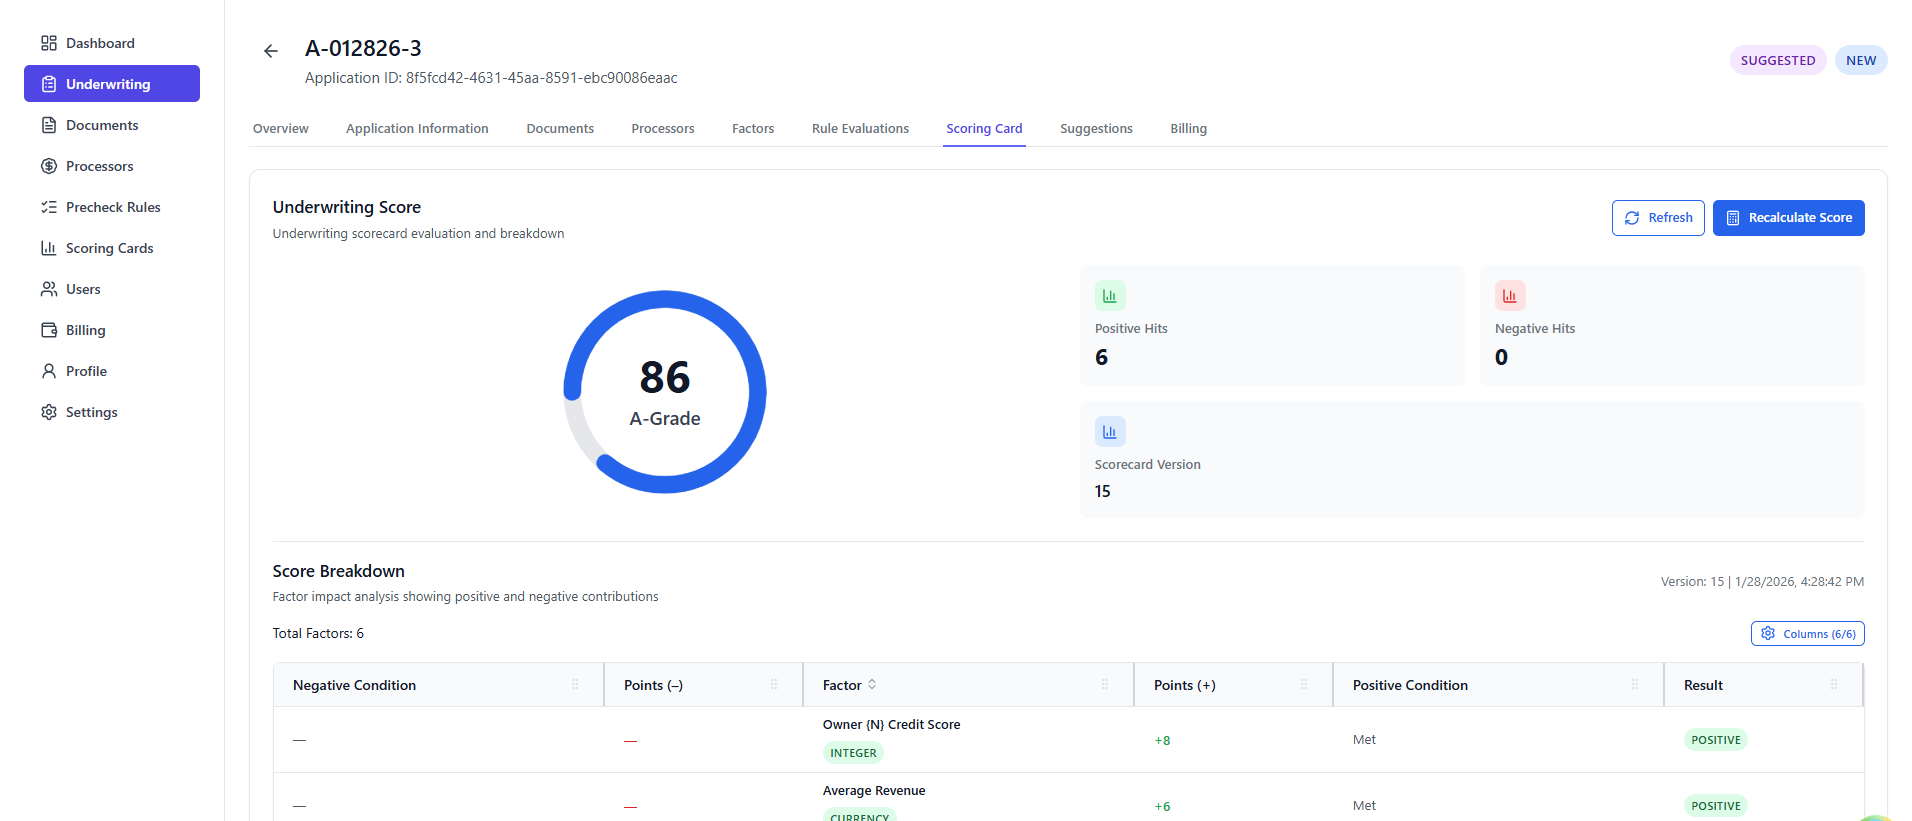This screenshot has width=1912, height=821.
Task: Click the red Negative Hits chart icon
Action: tap(1510, 296)
